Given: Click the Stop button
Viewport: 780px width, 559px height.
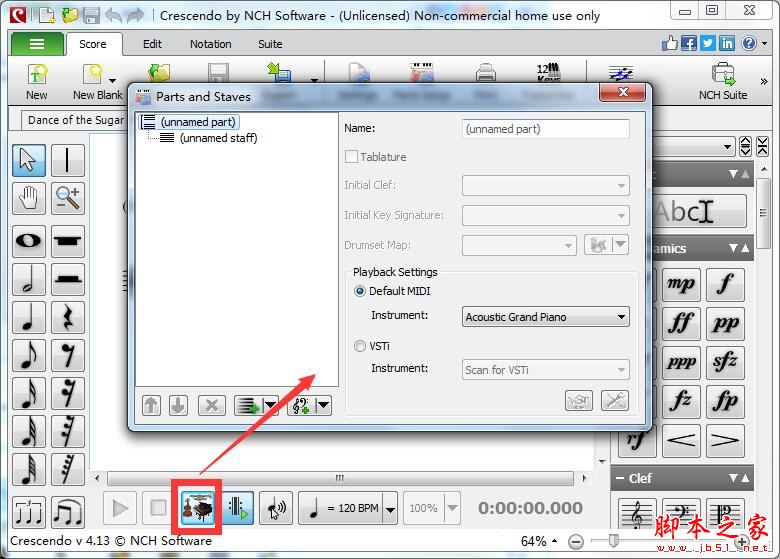Looking at the screenshot, I should (158, 508).
